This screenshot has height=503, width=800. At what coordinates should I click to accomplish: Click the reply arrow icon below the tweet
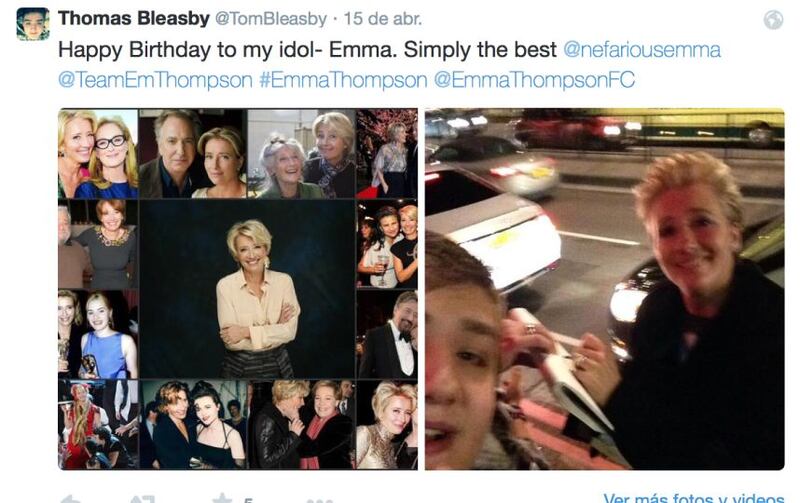point(70,498)
